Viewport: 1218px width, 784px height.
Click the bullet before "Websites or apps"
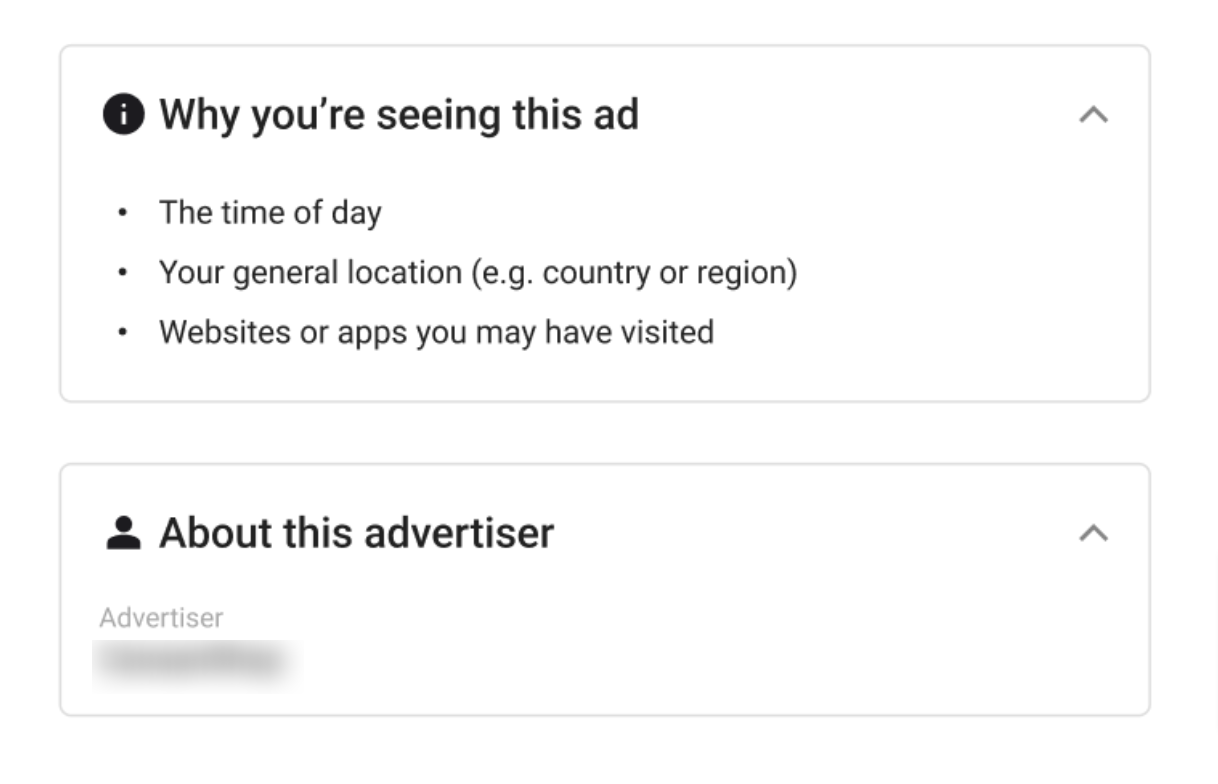pyautogui.click(x=123, y=331)
